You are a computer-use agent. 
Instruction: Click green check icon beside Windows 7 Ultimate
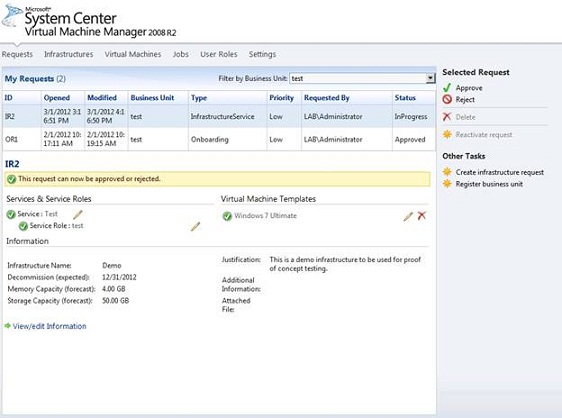pyautogui.click(x=227, y=216)
